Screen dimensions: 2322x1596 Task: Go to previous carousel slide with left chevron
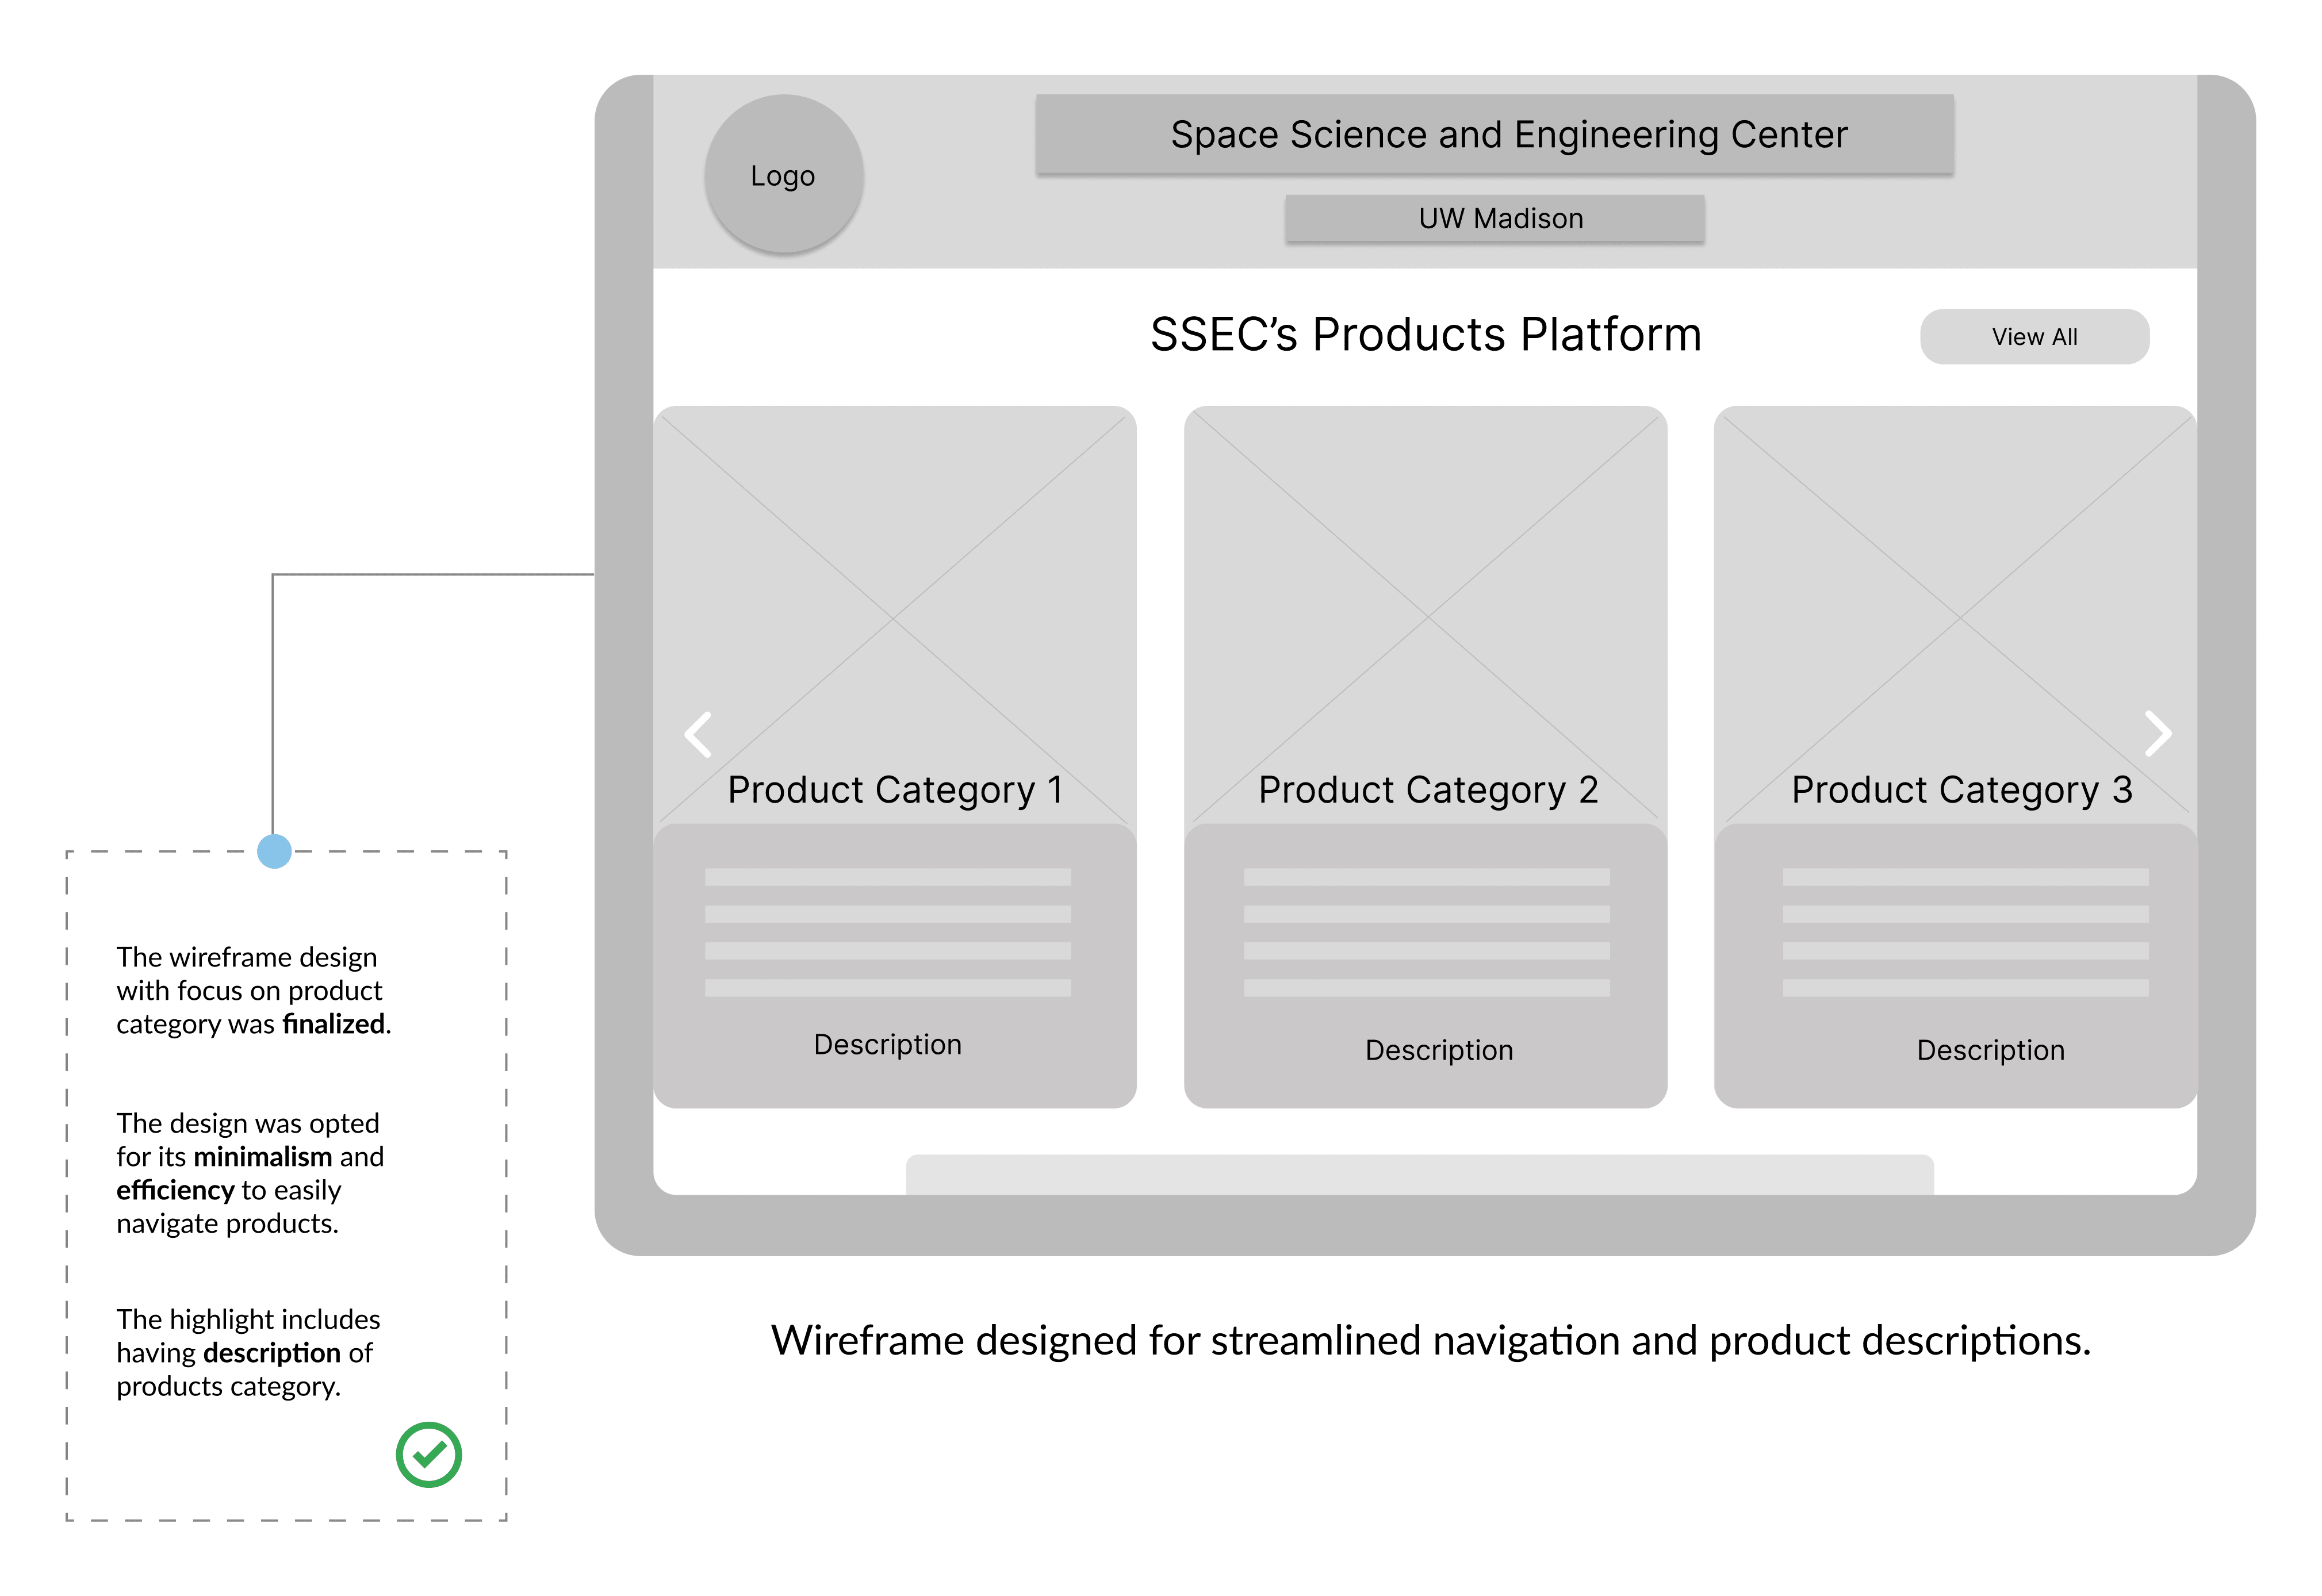pyautogui.click(x=698, y=735)
